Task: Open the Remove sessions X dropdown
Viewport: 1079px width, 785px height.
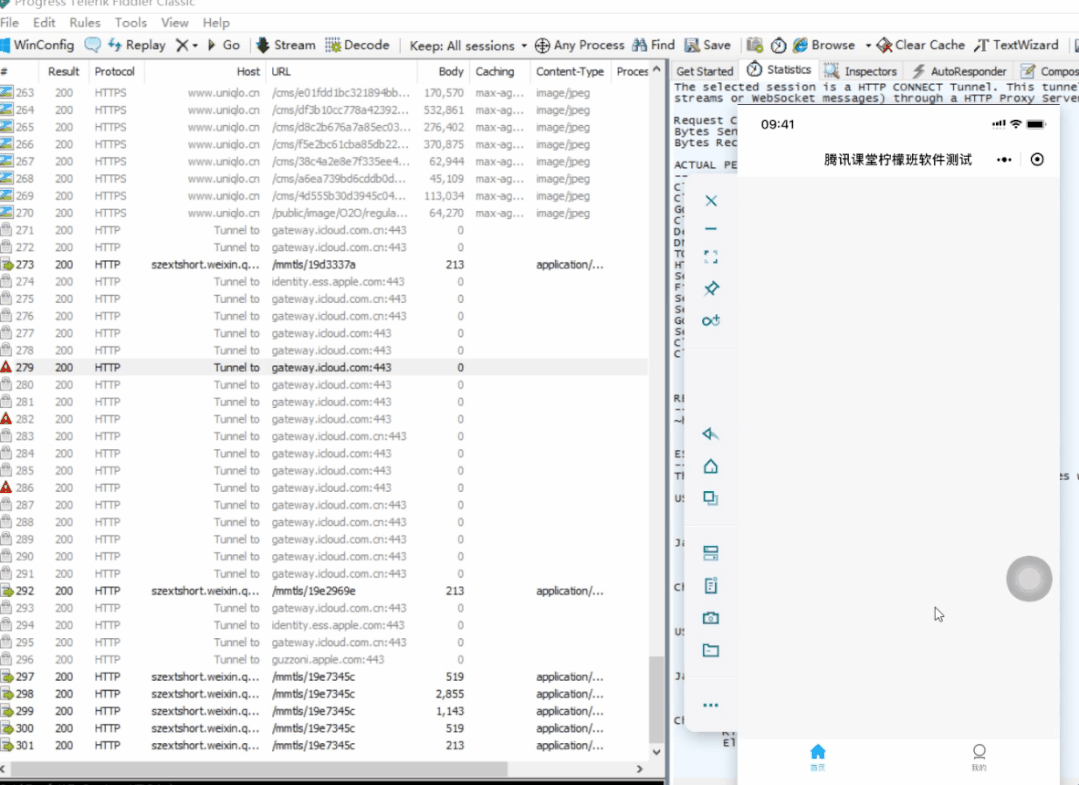Action: tap(186, 45)
